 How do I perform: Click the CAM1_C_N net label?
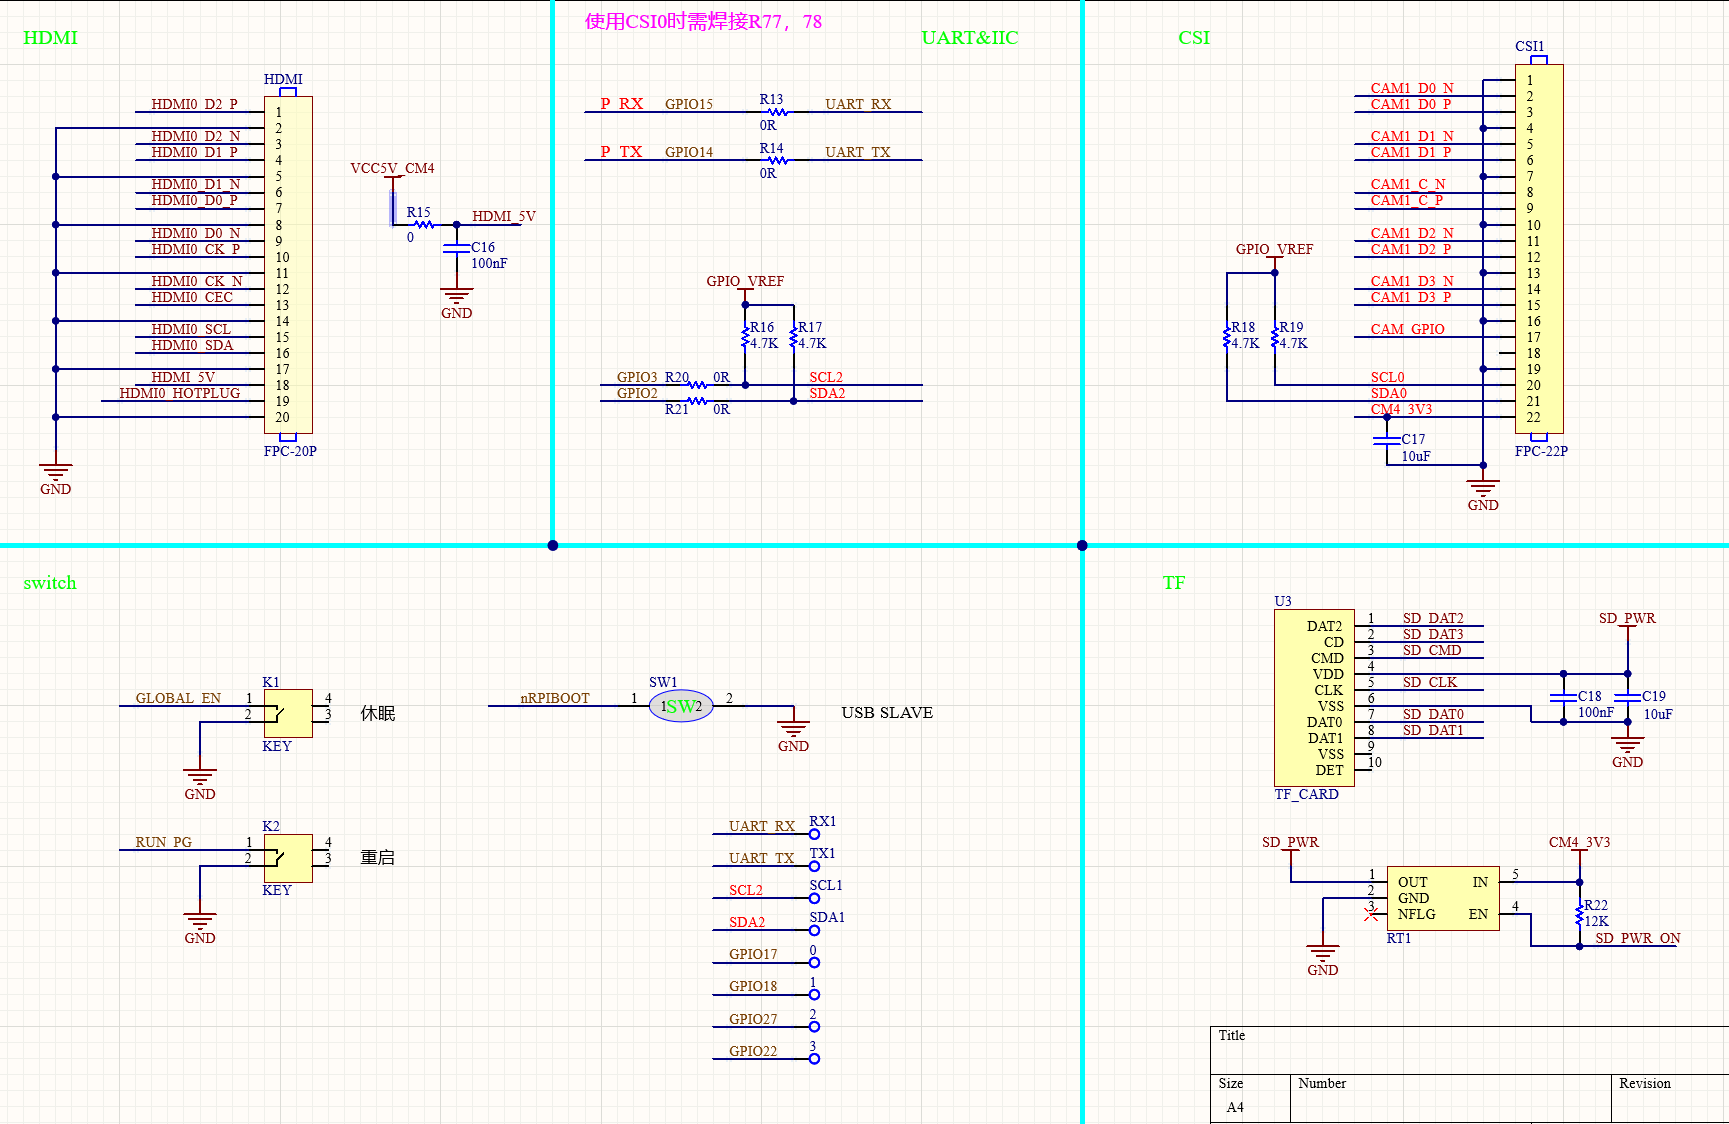[1407, 184]
